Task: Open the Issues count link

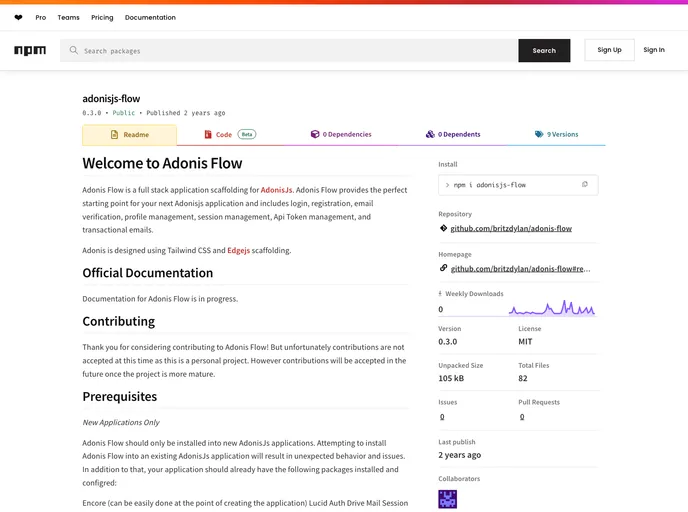Action: tap(442, 417)
